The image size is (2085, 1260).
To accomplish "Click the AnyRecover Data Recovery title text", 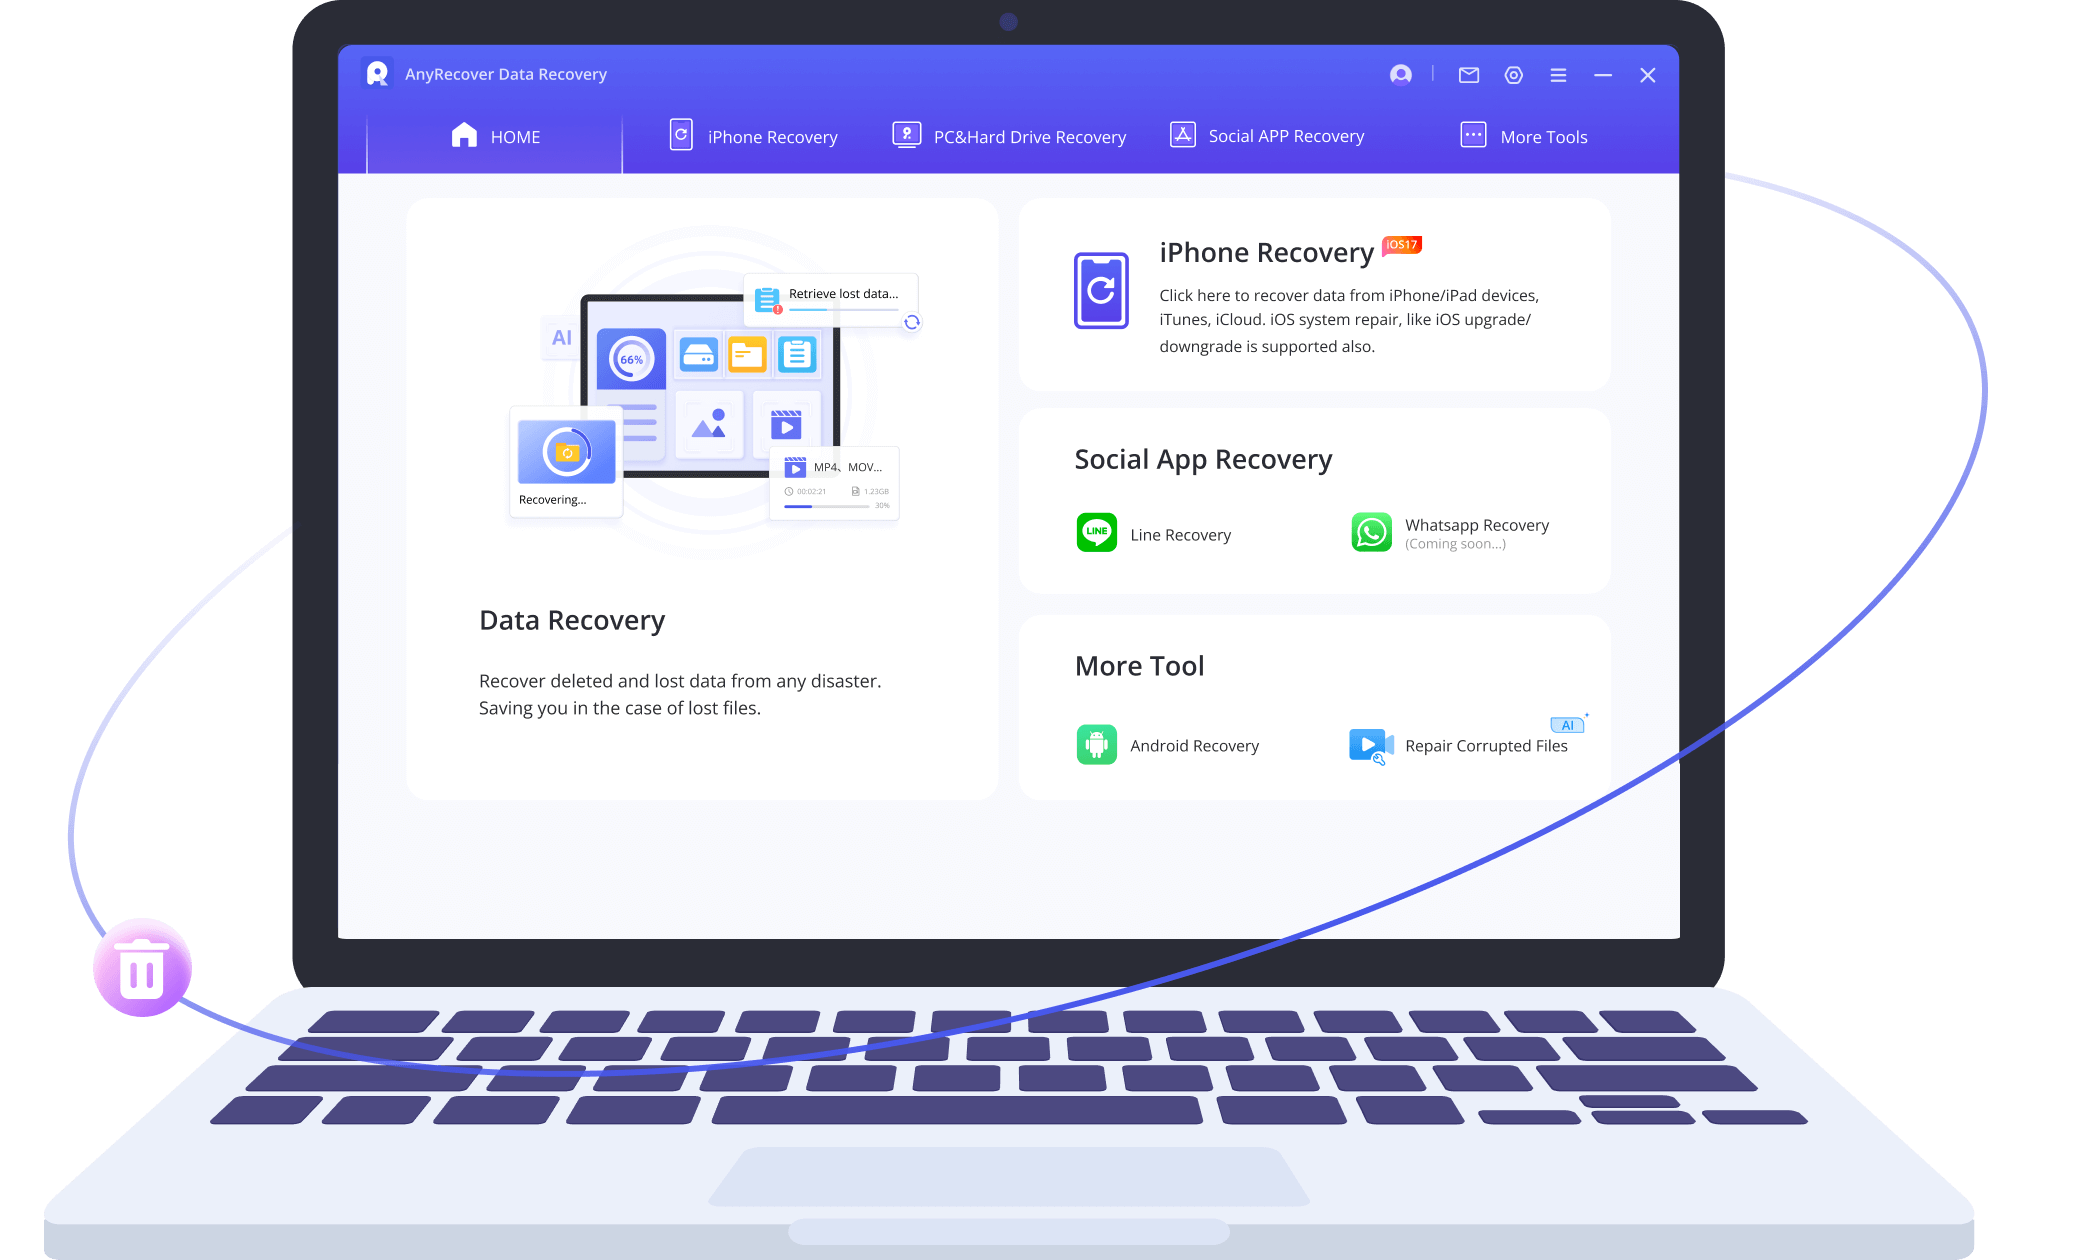I will tap(506, 74).
